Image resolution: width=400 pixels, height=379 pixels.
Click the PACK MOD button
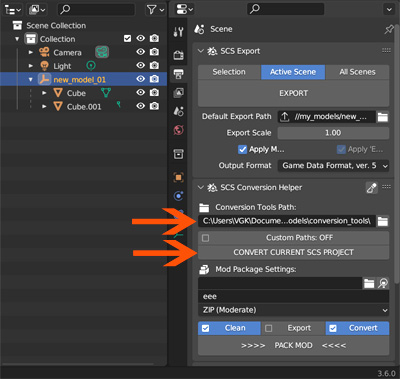(x=293, y=345)
